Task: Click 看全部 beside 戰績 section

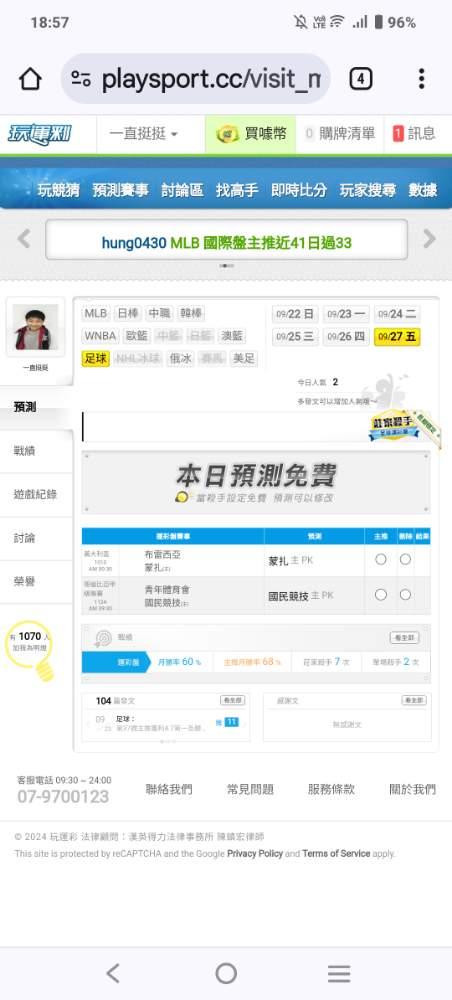Action: coord(404,638)
